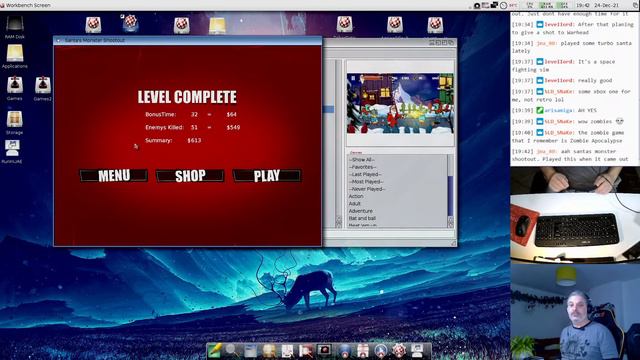
Task: Click the games list scrollbar down arrow
Action: coord(339,224)
